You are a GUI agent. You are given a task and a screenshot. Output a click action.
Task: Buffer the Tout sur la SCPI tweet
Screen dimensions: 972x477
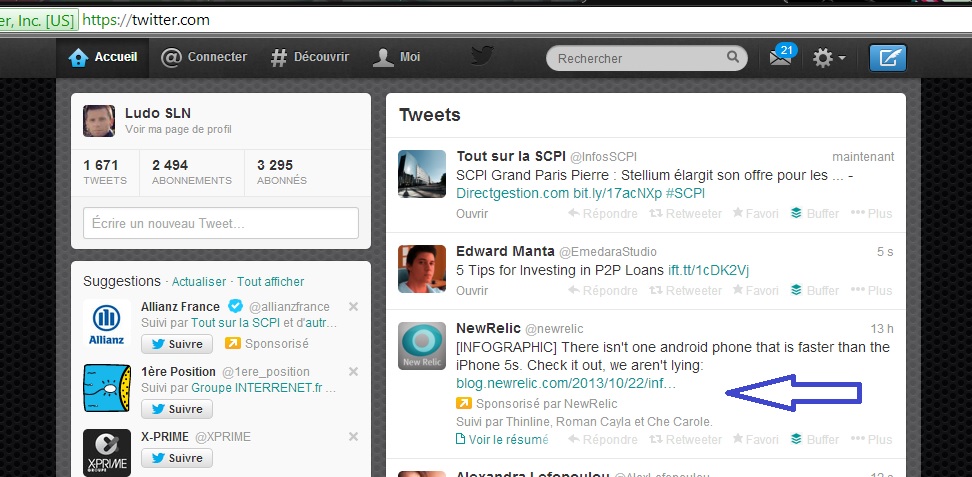pyautogui.click(x=815, y=213)
